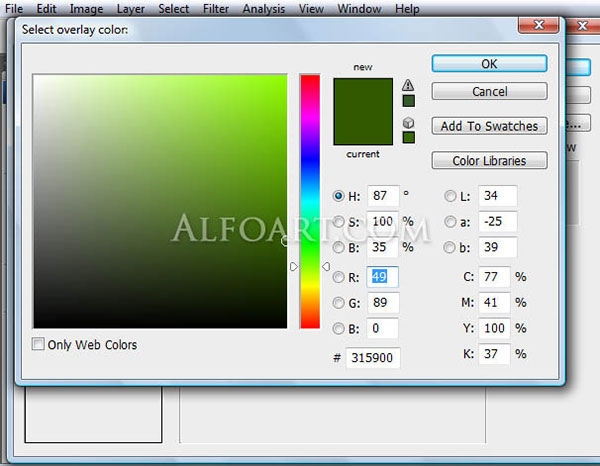Open the Window menu

click(x=359, y=8)
